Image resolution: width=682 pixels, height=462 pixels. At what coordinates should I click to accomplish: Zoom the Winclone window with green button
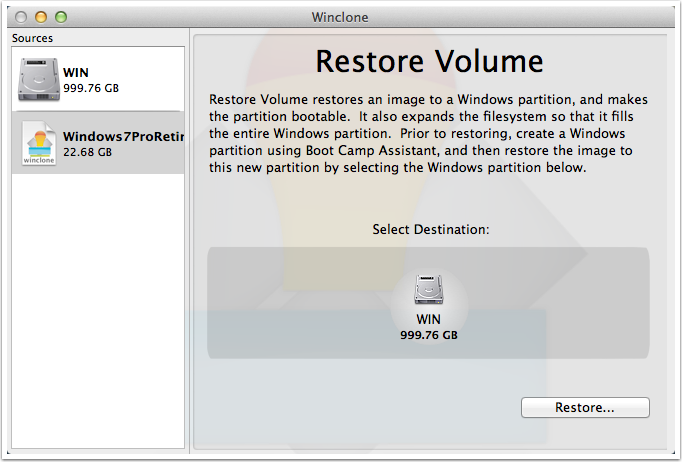pos(61,17)
